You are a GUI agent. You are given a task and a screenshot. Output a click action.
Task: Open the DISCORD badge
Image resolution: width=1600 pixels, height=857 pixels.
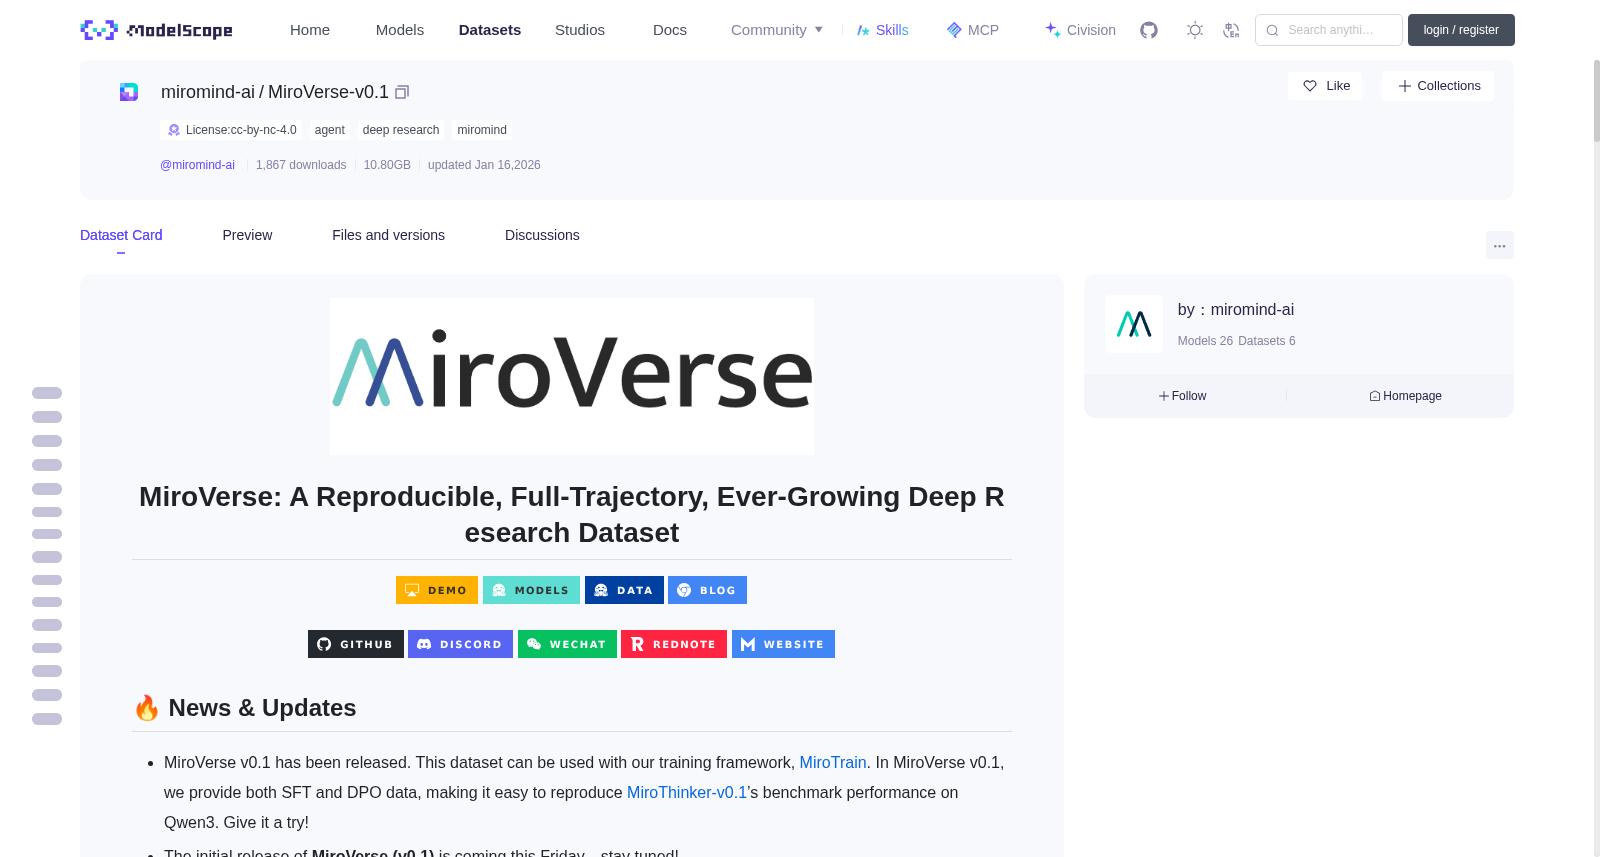[460, 644]
